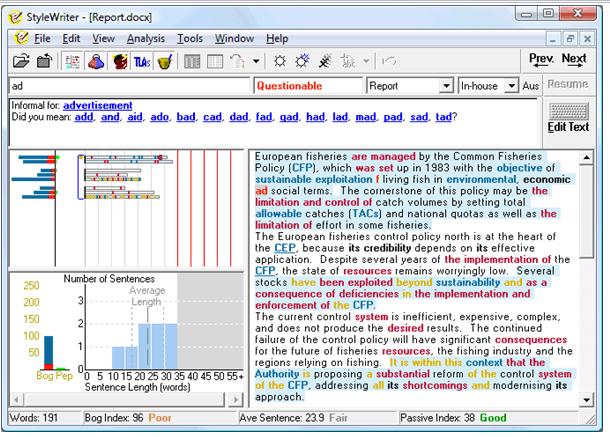Choose the 'bad' suggestion link
The image size is (610, 437).
[186, 117]
